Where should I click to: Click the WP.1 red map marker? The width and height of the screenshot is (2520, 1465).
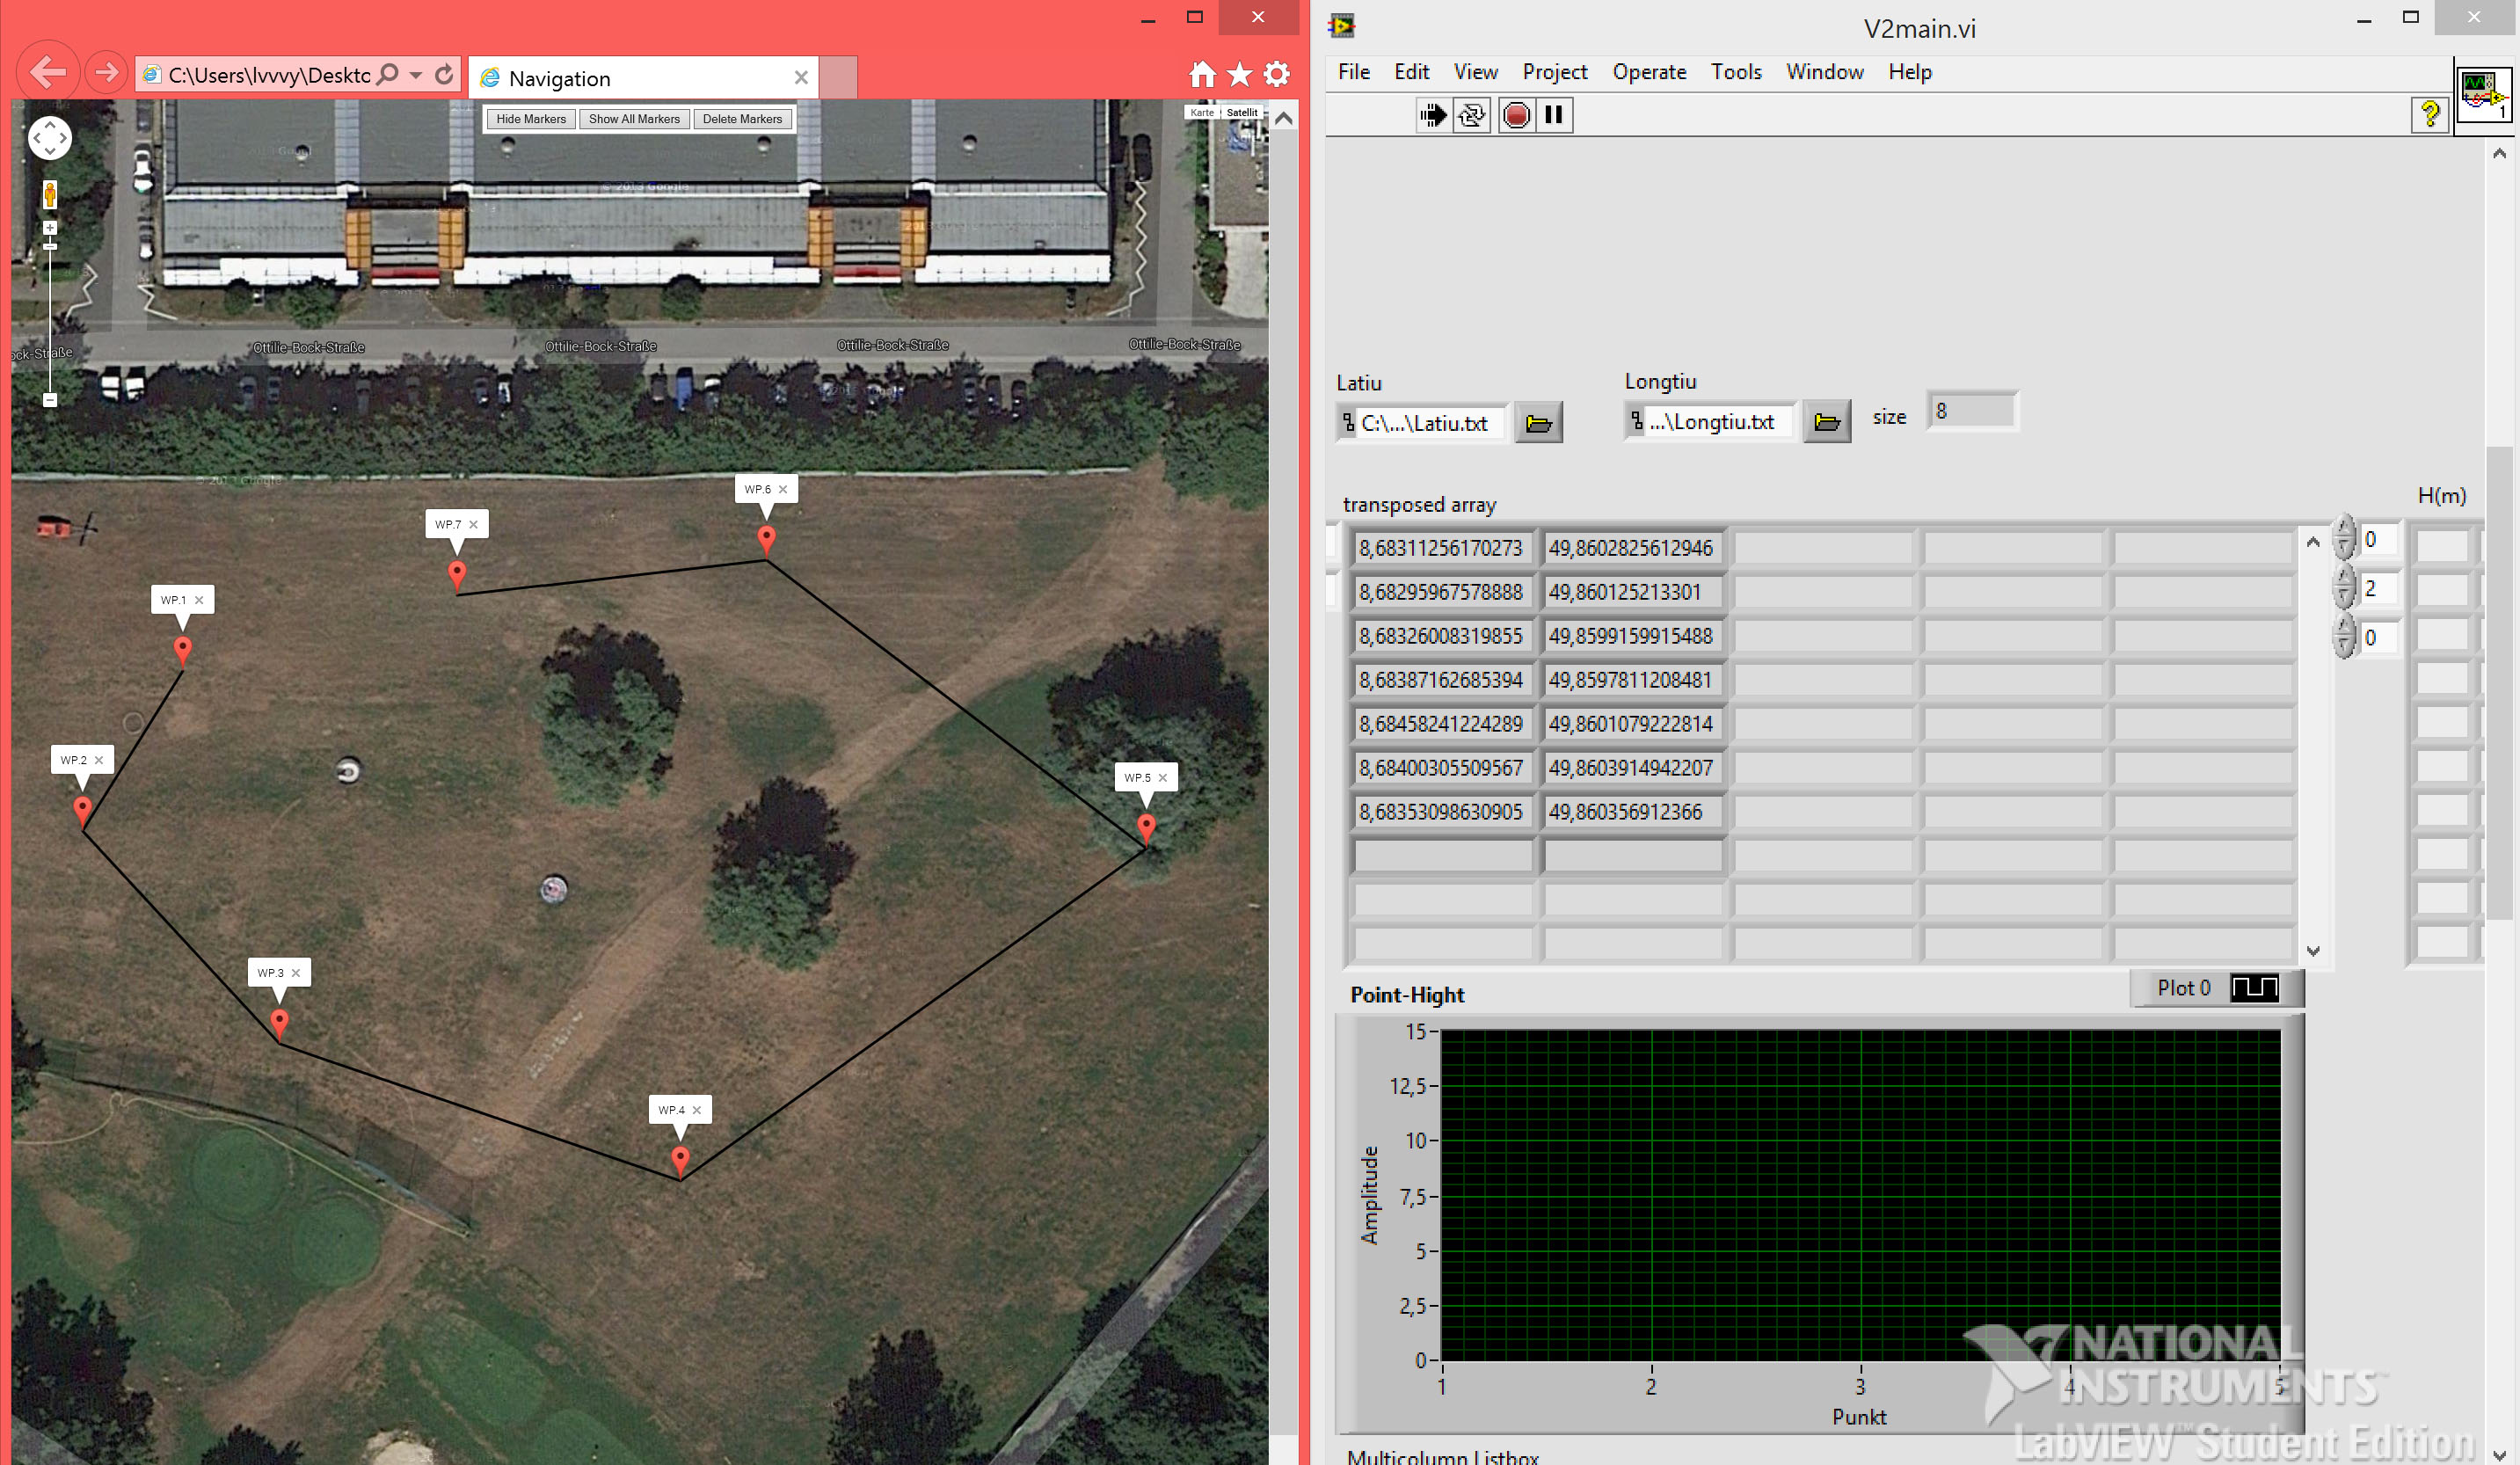tap(182, 651)
